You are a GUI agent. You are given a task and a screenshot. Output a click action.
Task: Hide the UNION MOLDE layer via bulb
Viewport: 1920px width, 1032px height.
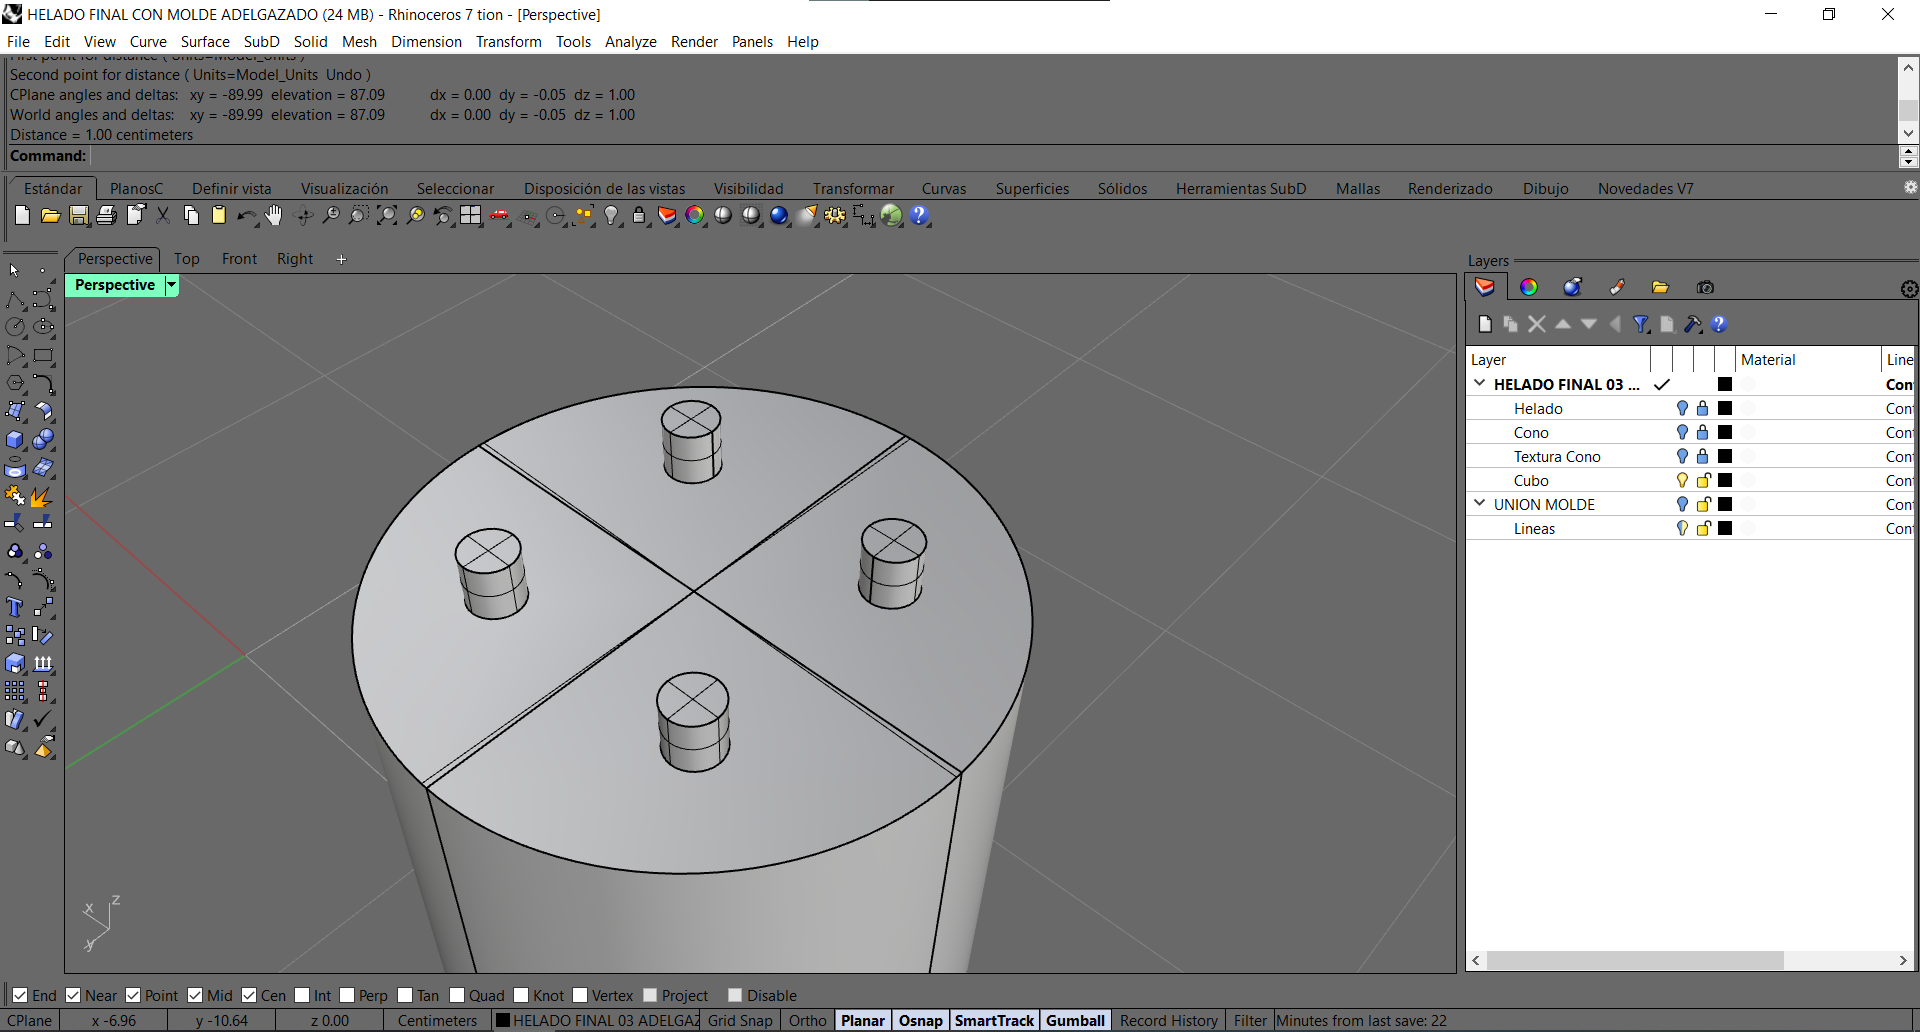coord(1682,504)
